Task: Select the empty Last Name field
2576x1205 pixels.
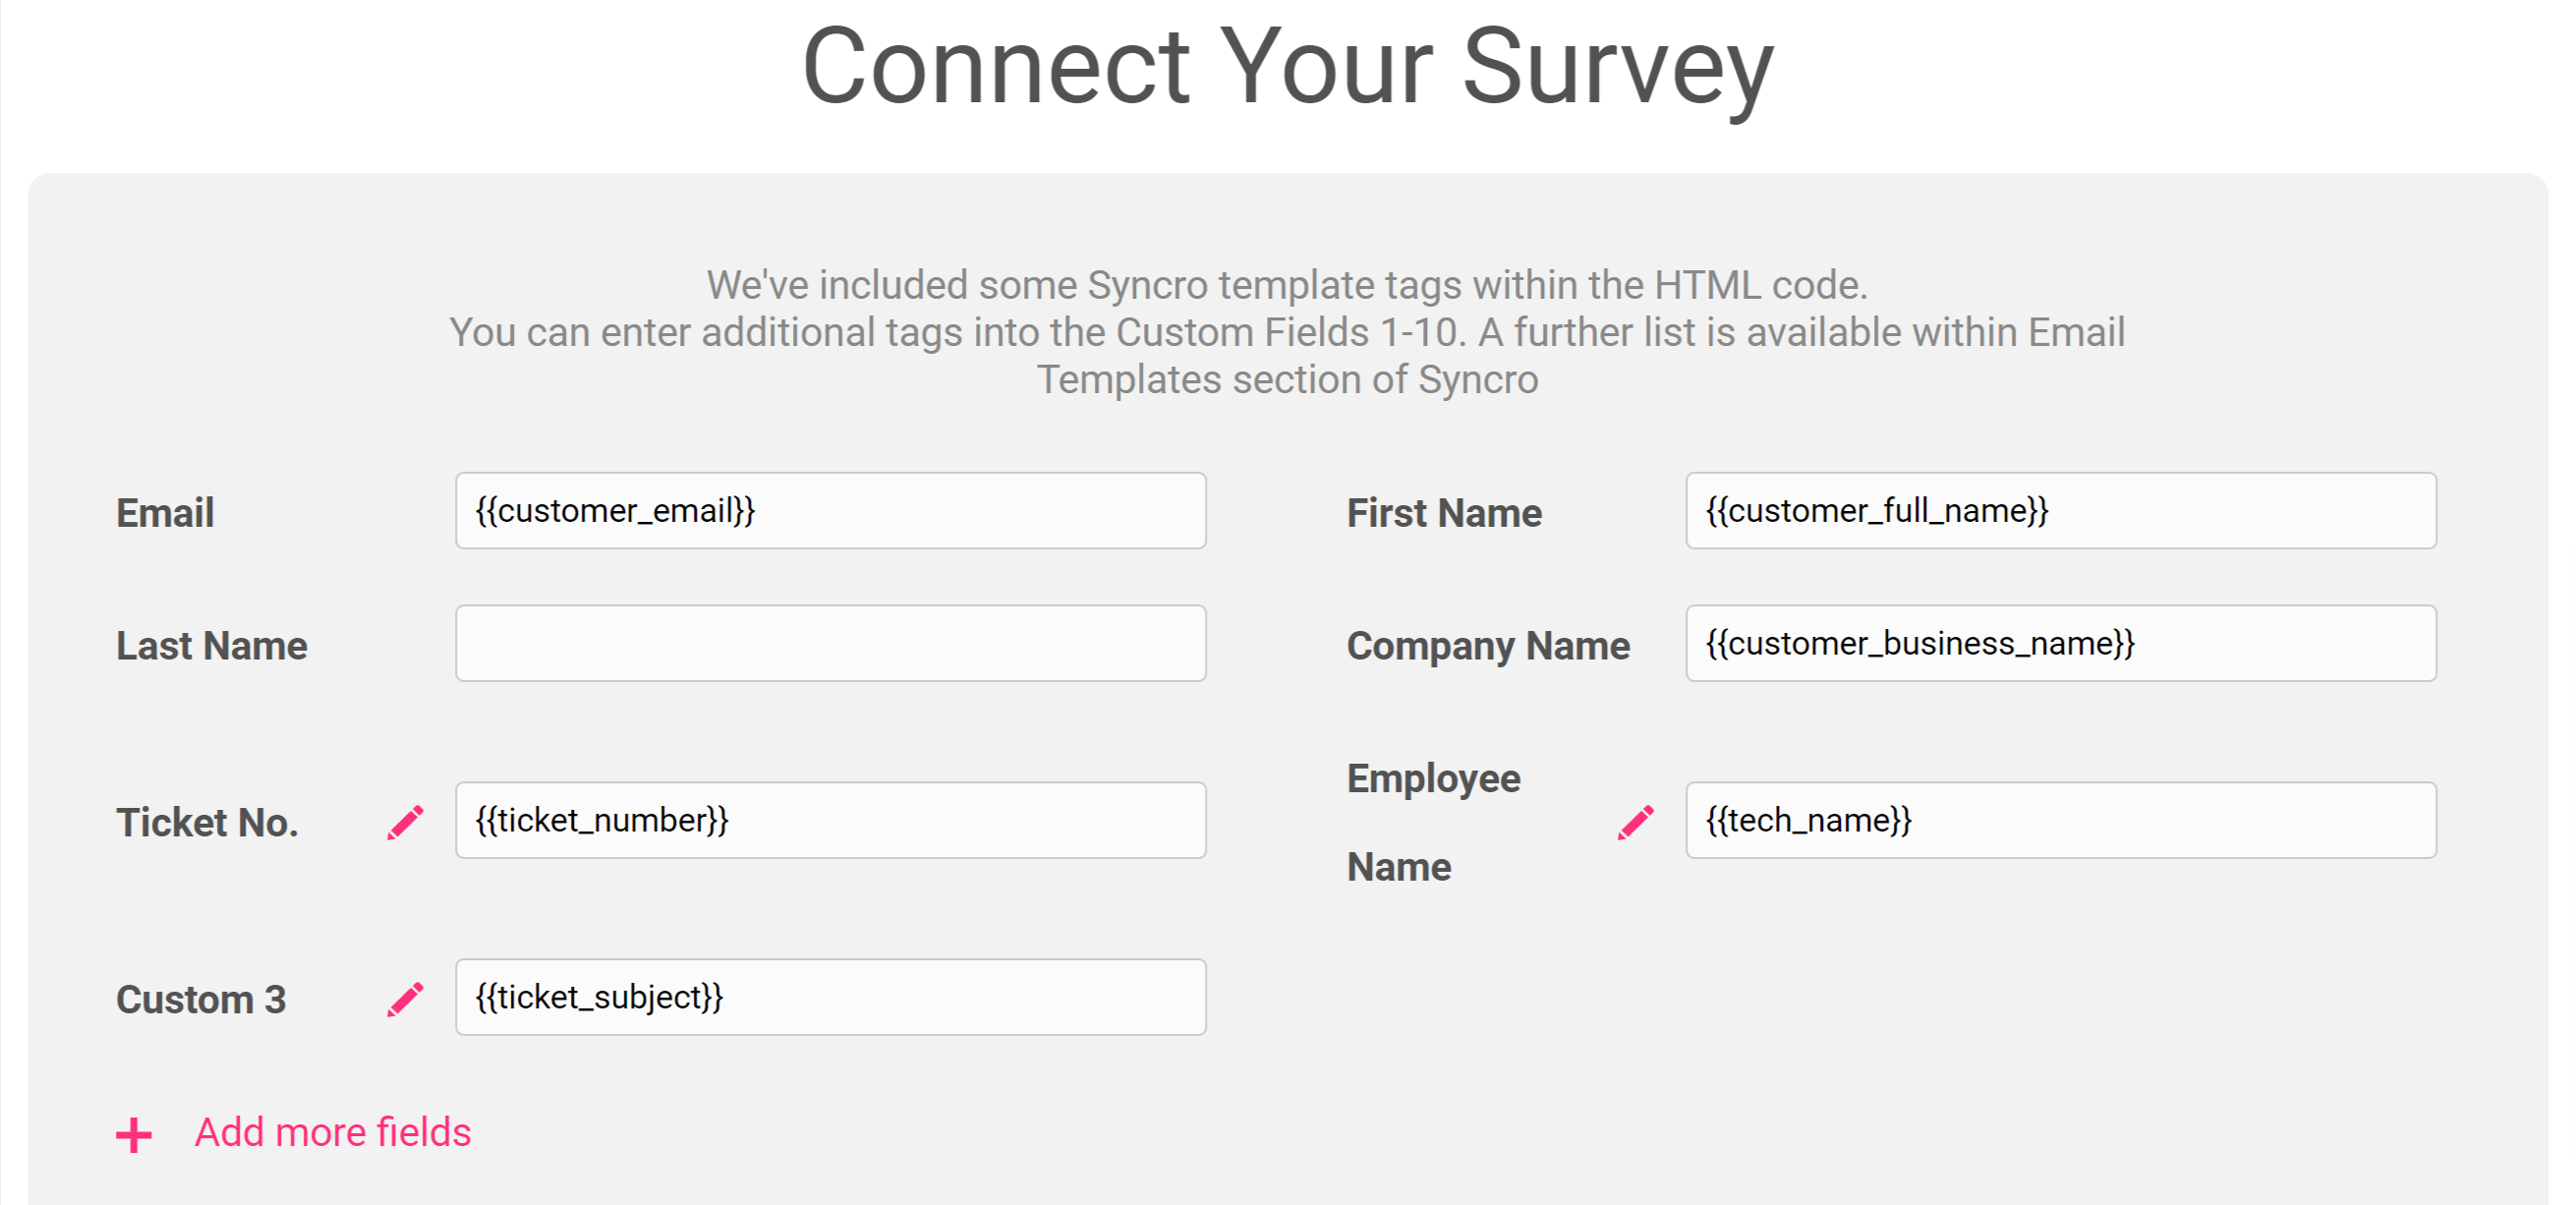Action: tap(830, 643)
